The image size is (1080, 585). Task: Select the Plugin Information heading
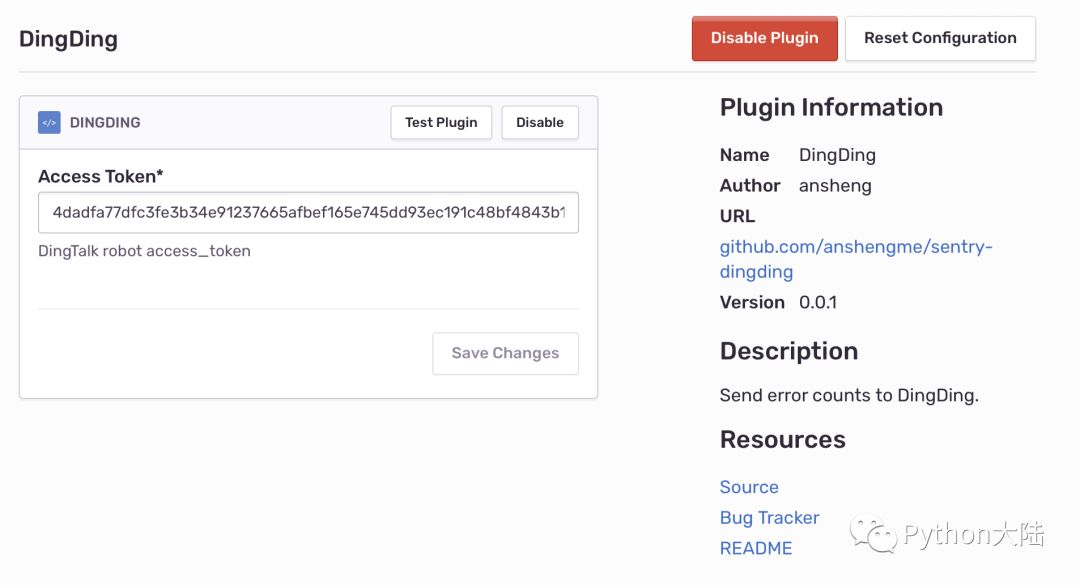[x=831, y=107]
